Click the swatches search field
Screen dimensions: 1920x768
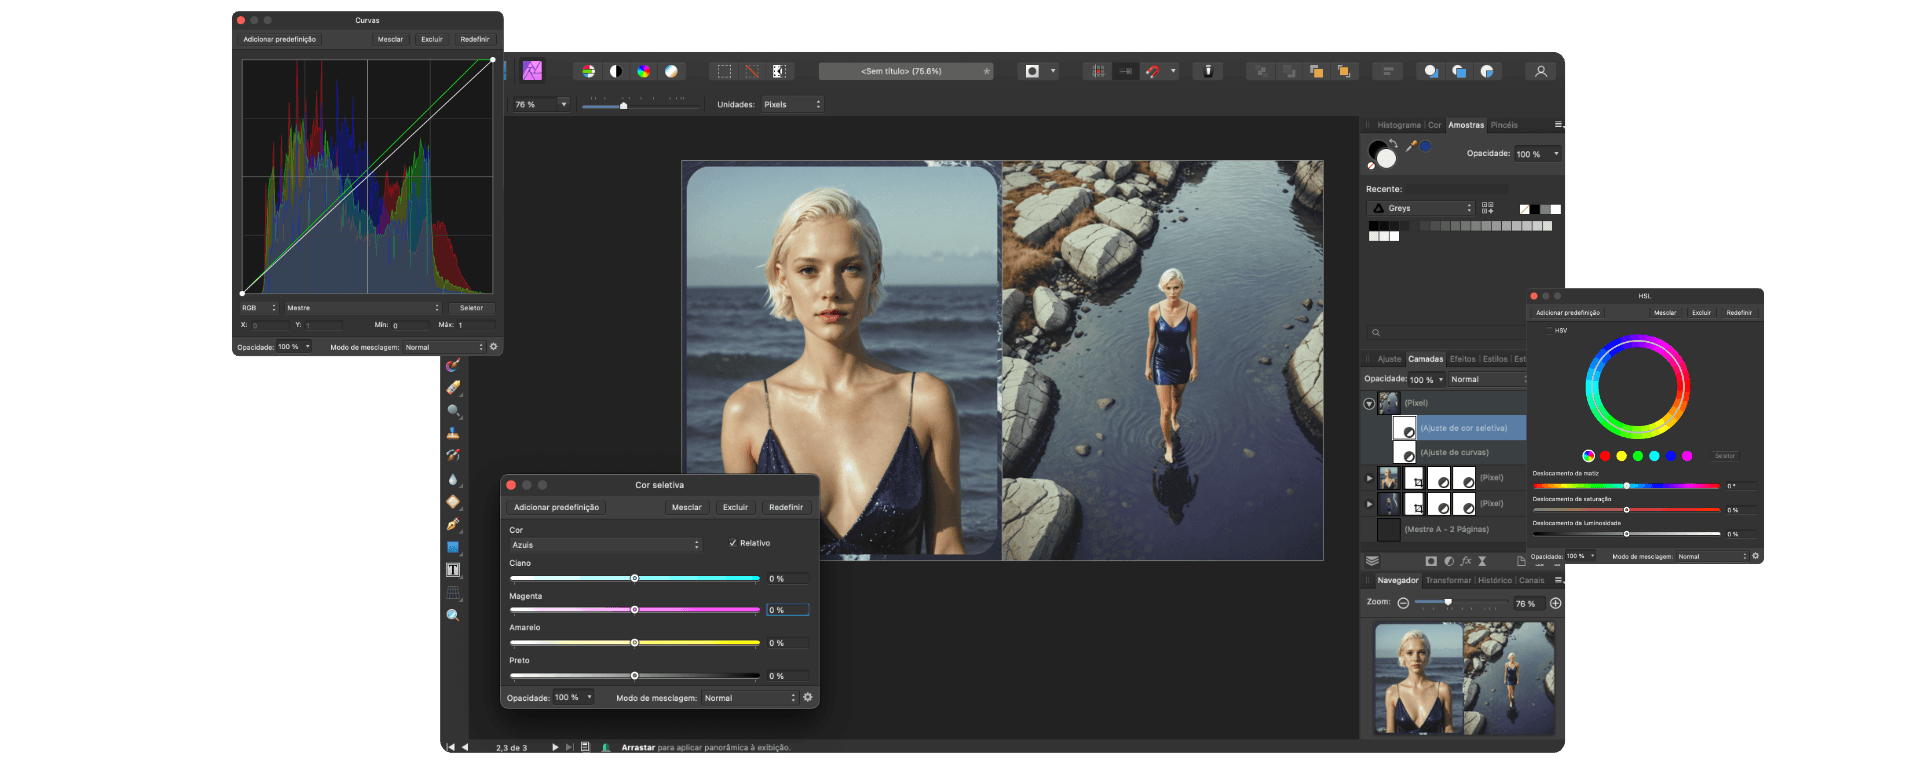click(1446, 332)
